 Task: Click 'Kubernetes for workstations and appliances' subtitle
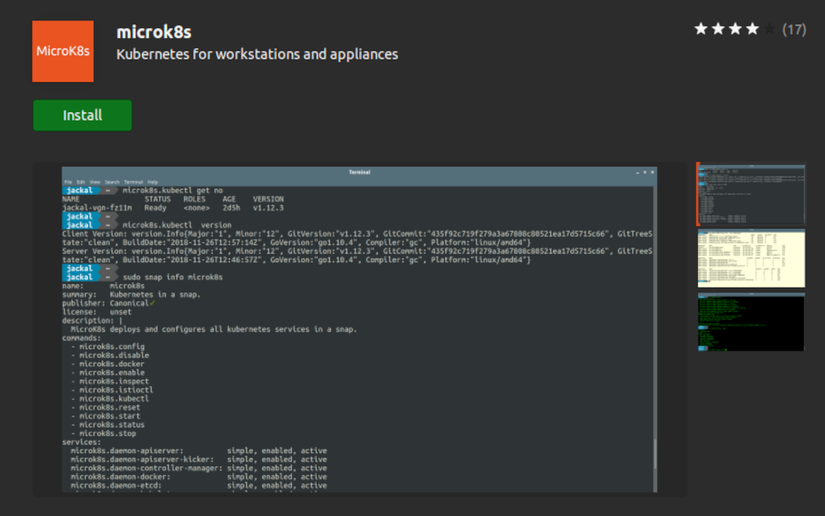[257, 54]
